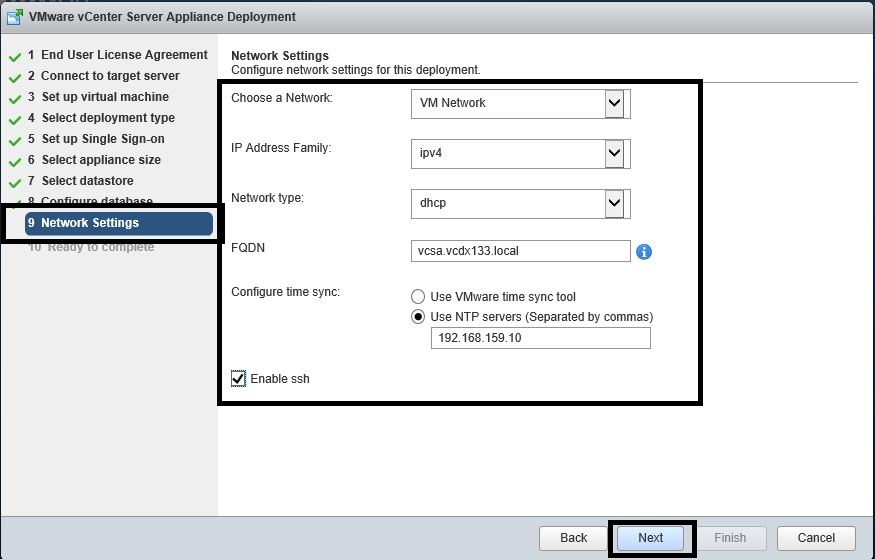Cancel the appliance deployment
The image size is (875, 559).
(x=816, y=538)
